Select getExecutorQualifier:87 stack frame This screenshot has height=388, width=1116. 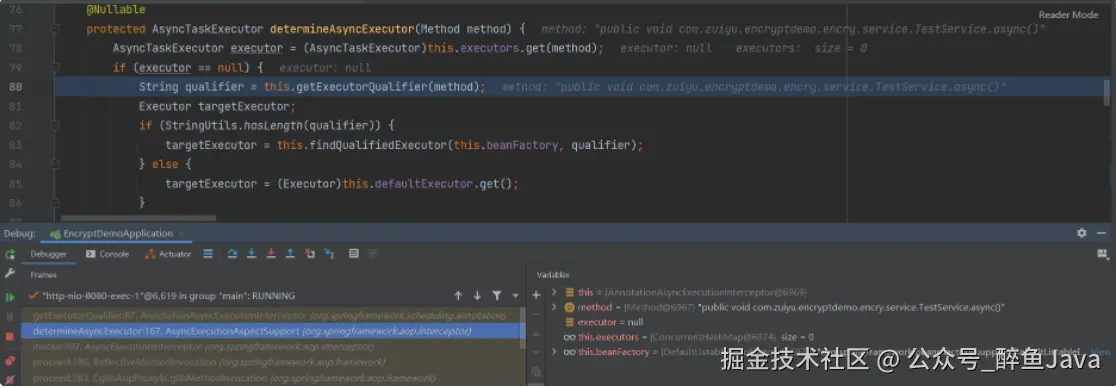pos(271,315)
